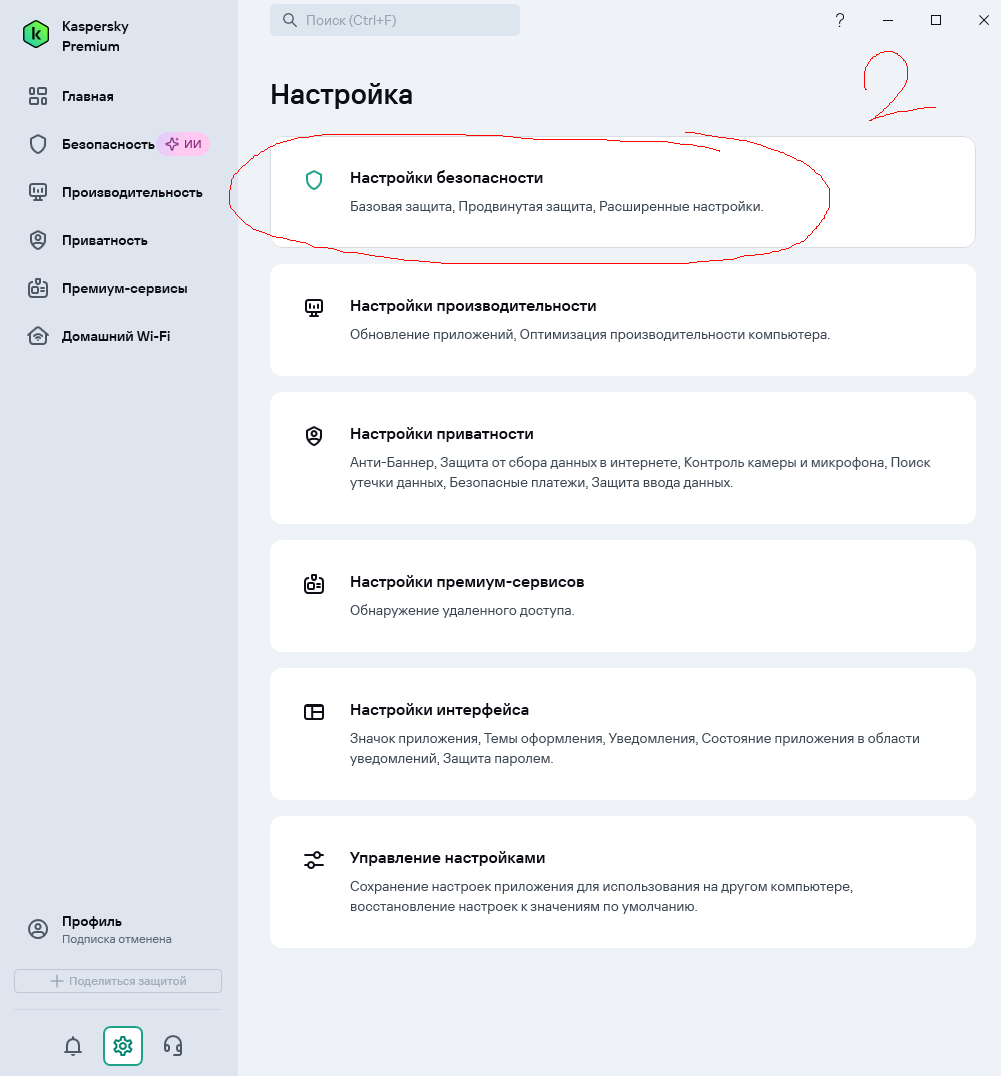1001x1076 pixels.
Task: Click the Поиск search field
Action: tap(395, 20)
